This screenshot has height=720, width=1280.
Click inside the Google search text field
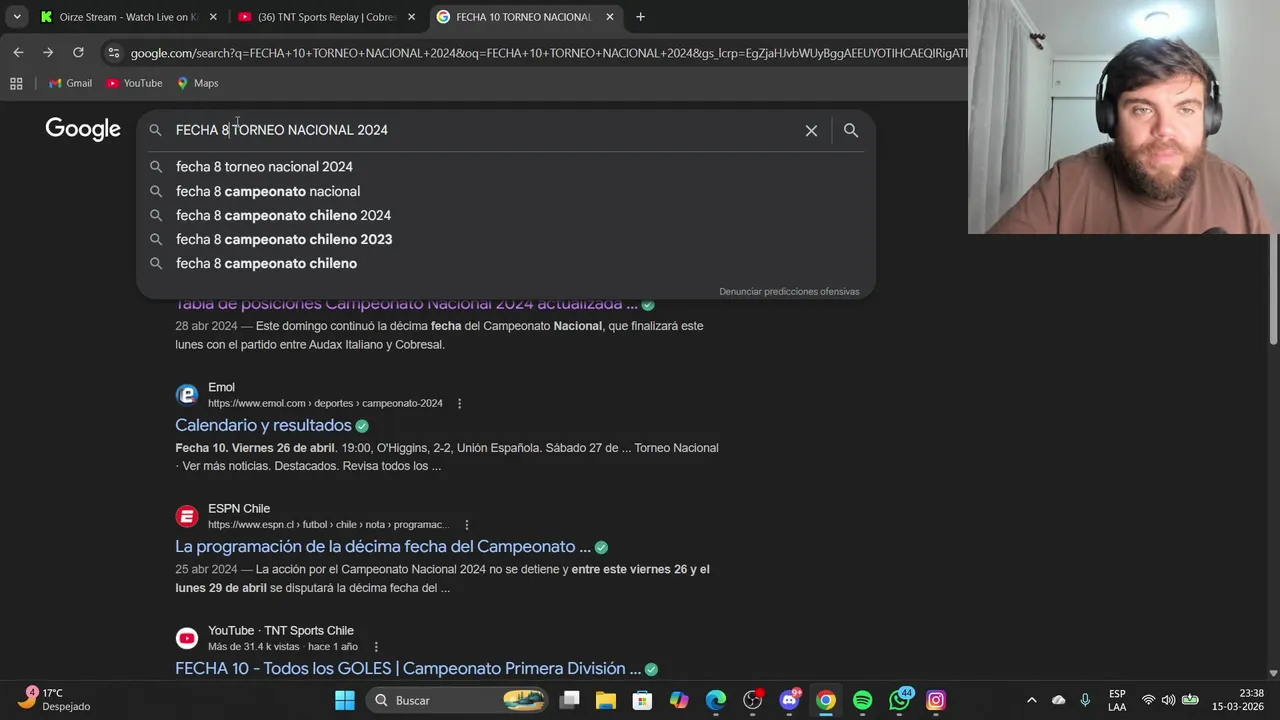[485, 130]
